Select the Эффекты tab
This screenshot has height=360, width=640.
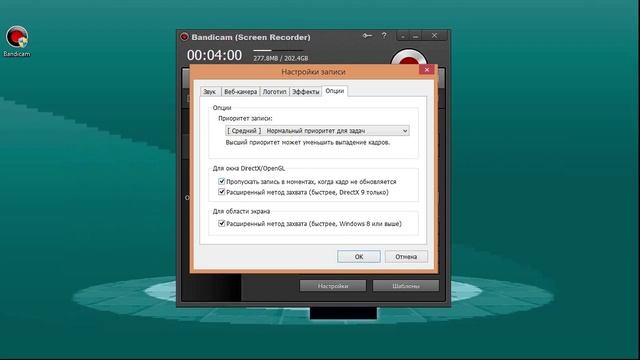[x=305, y=92]
